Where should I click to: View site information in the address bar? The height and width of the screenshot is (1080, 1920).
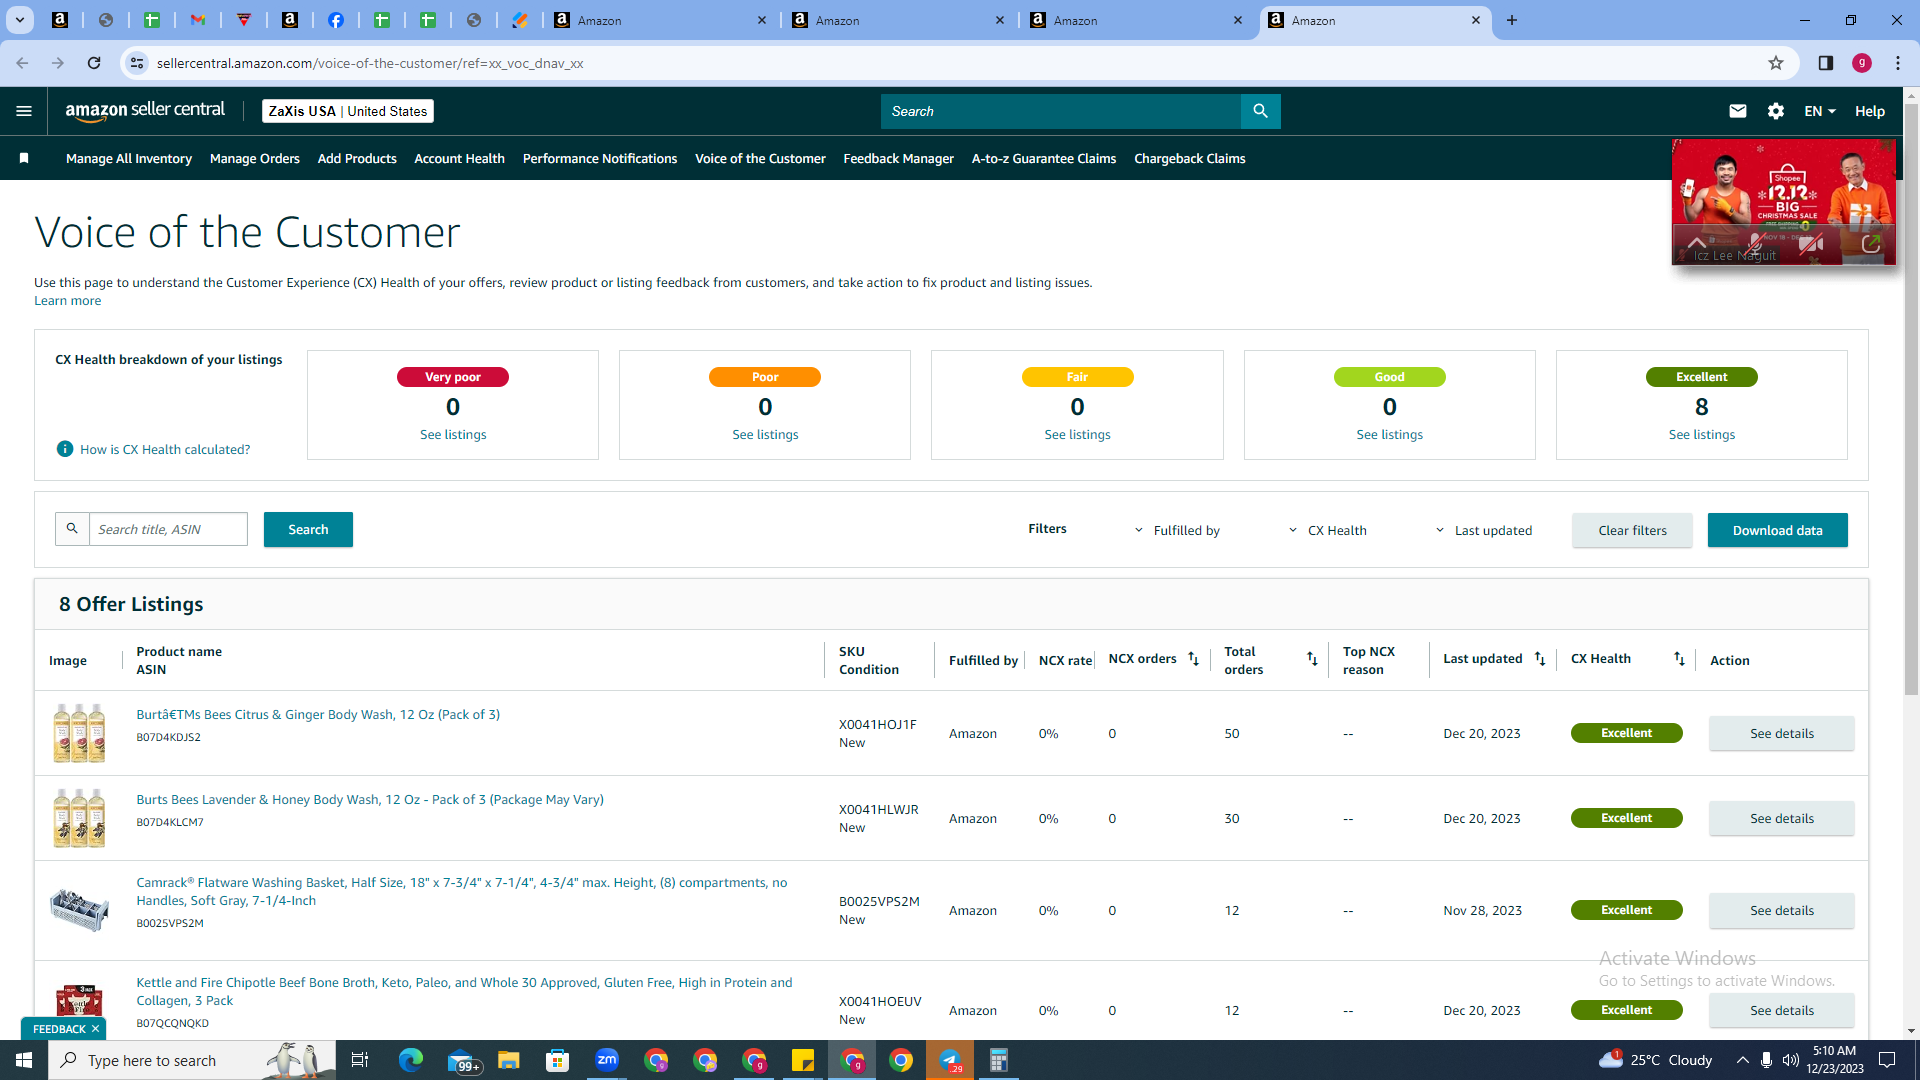(137, 63)
